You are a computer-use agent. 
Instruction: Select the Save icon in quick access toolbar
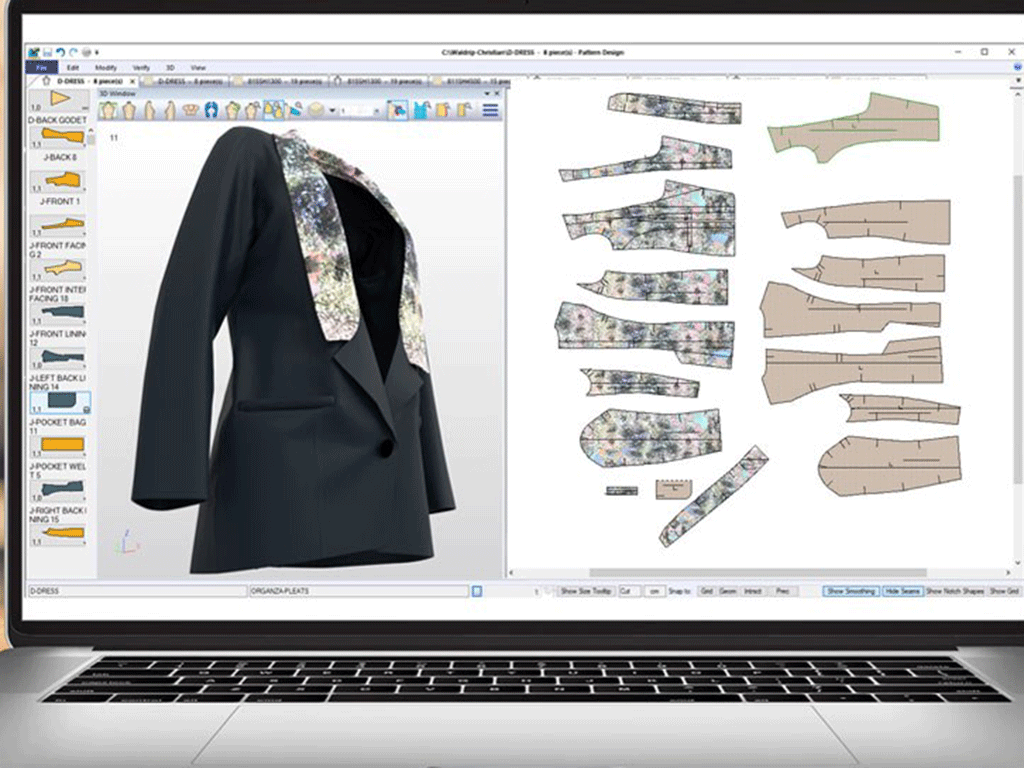[x=48, y=53]
